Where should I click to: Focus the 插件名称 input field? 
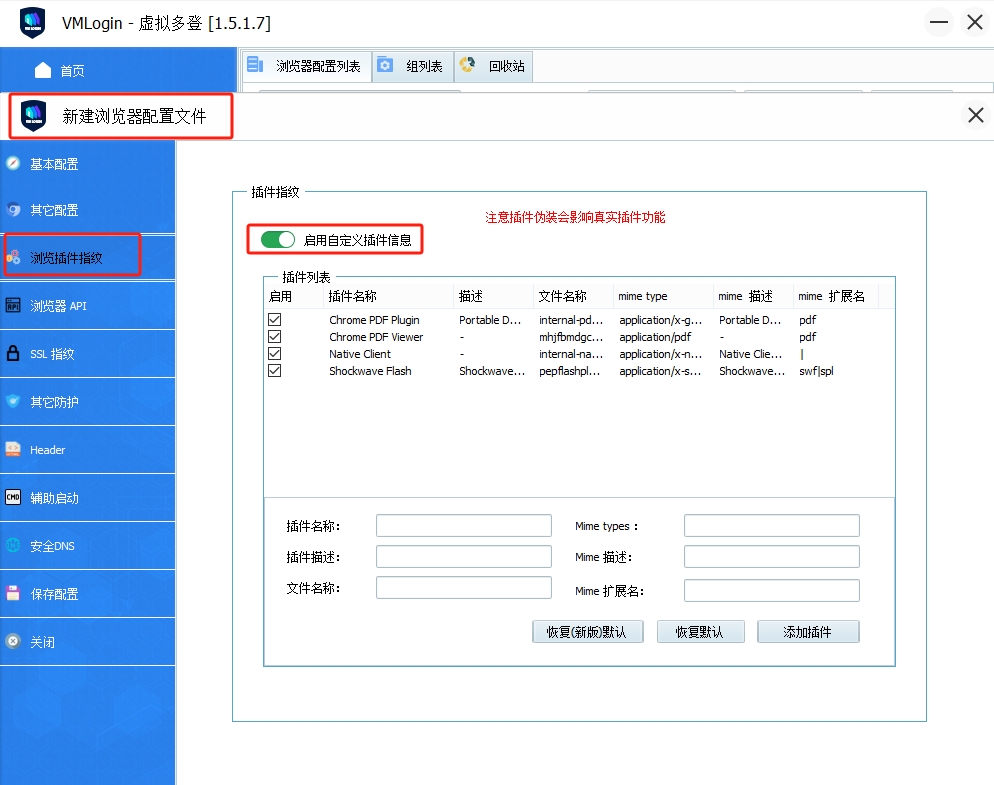coord(463,526)
